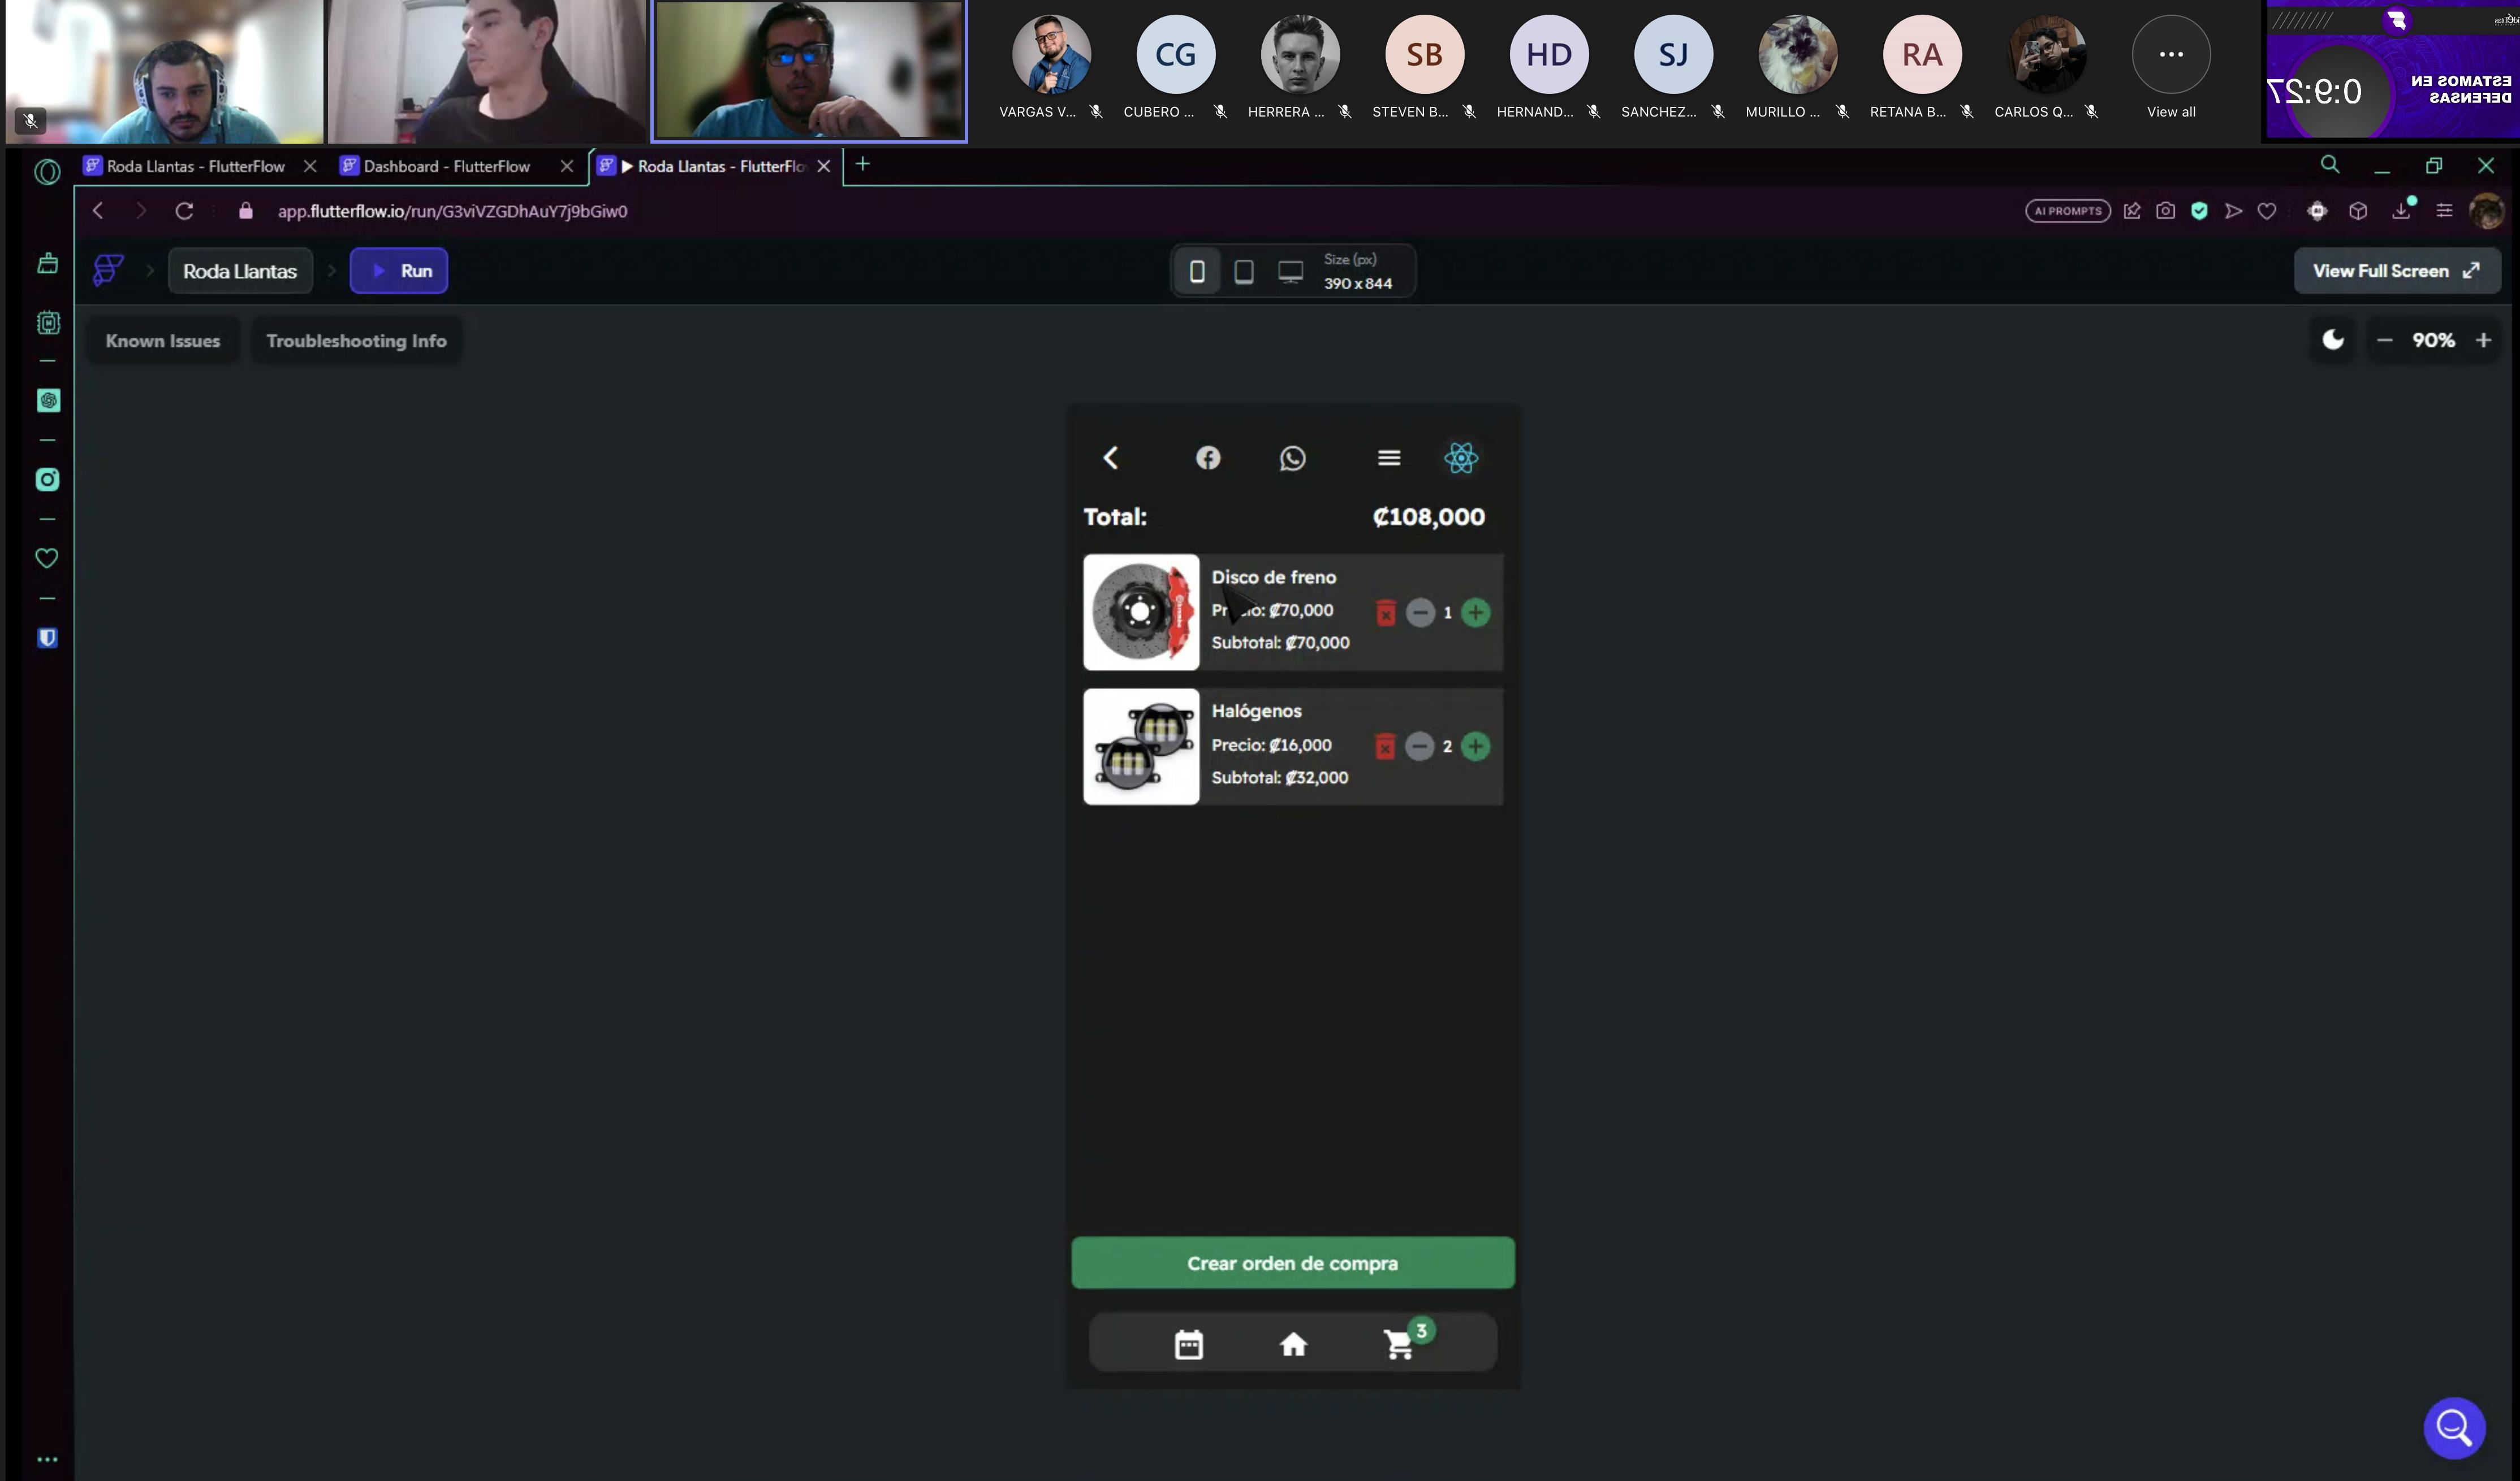Select the phone device preview size
2520x1481 pixels.
1197,271
